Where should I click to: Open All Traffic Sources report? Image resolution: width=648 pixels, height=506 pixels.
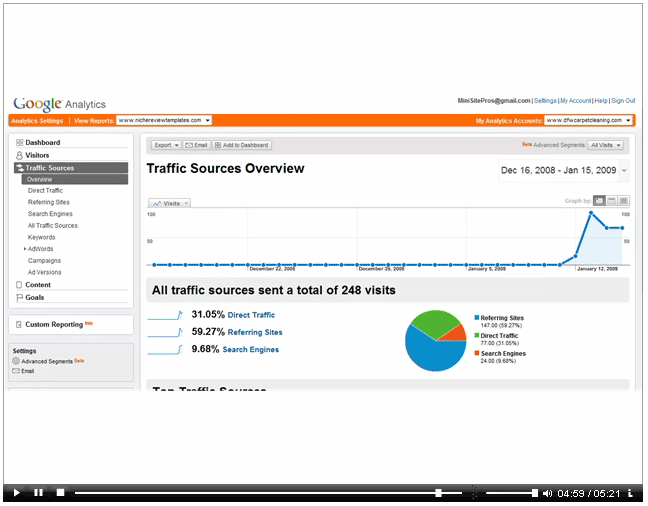coord(52,226)
